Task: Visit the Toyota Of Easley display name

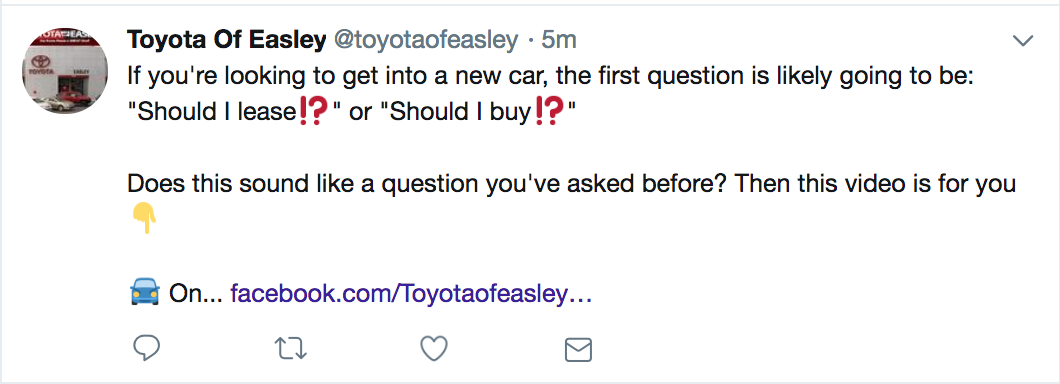Action: pyautogui.click(x=226, y=41)
